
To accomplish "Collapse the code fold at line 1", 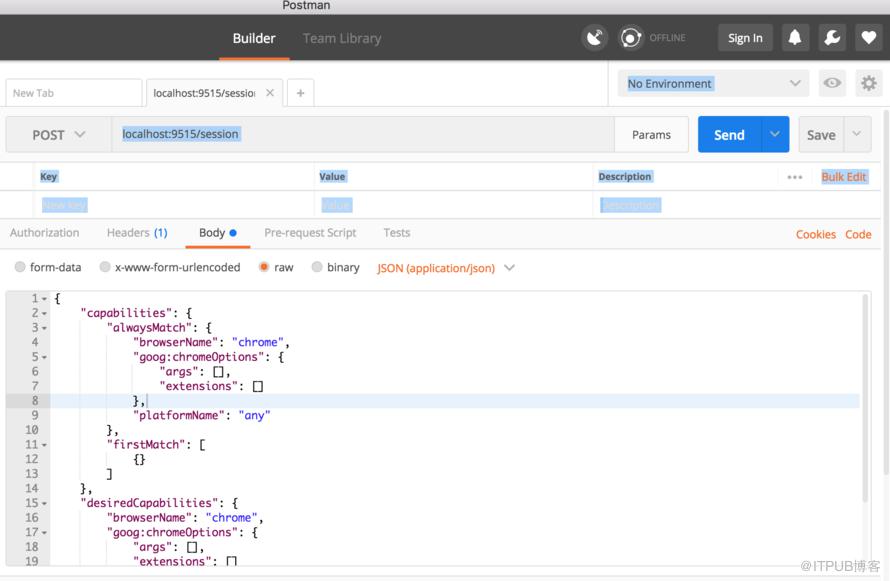I will pyautogui.click(x=44, y=299).
